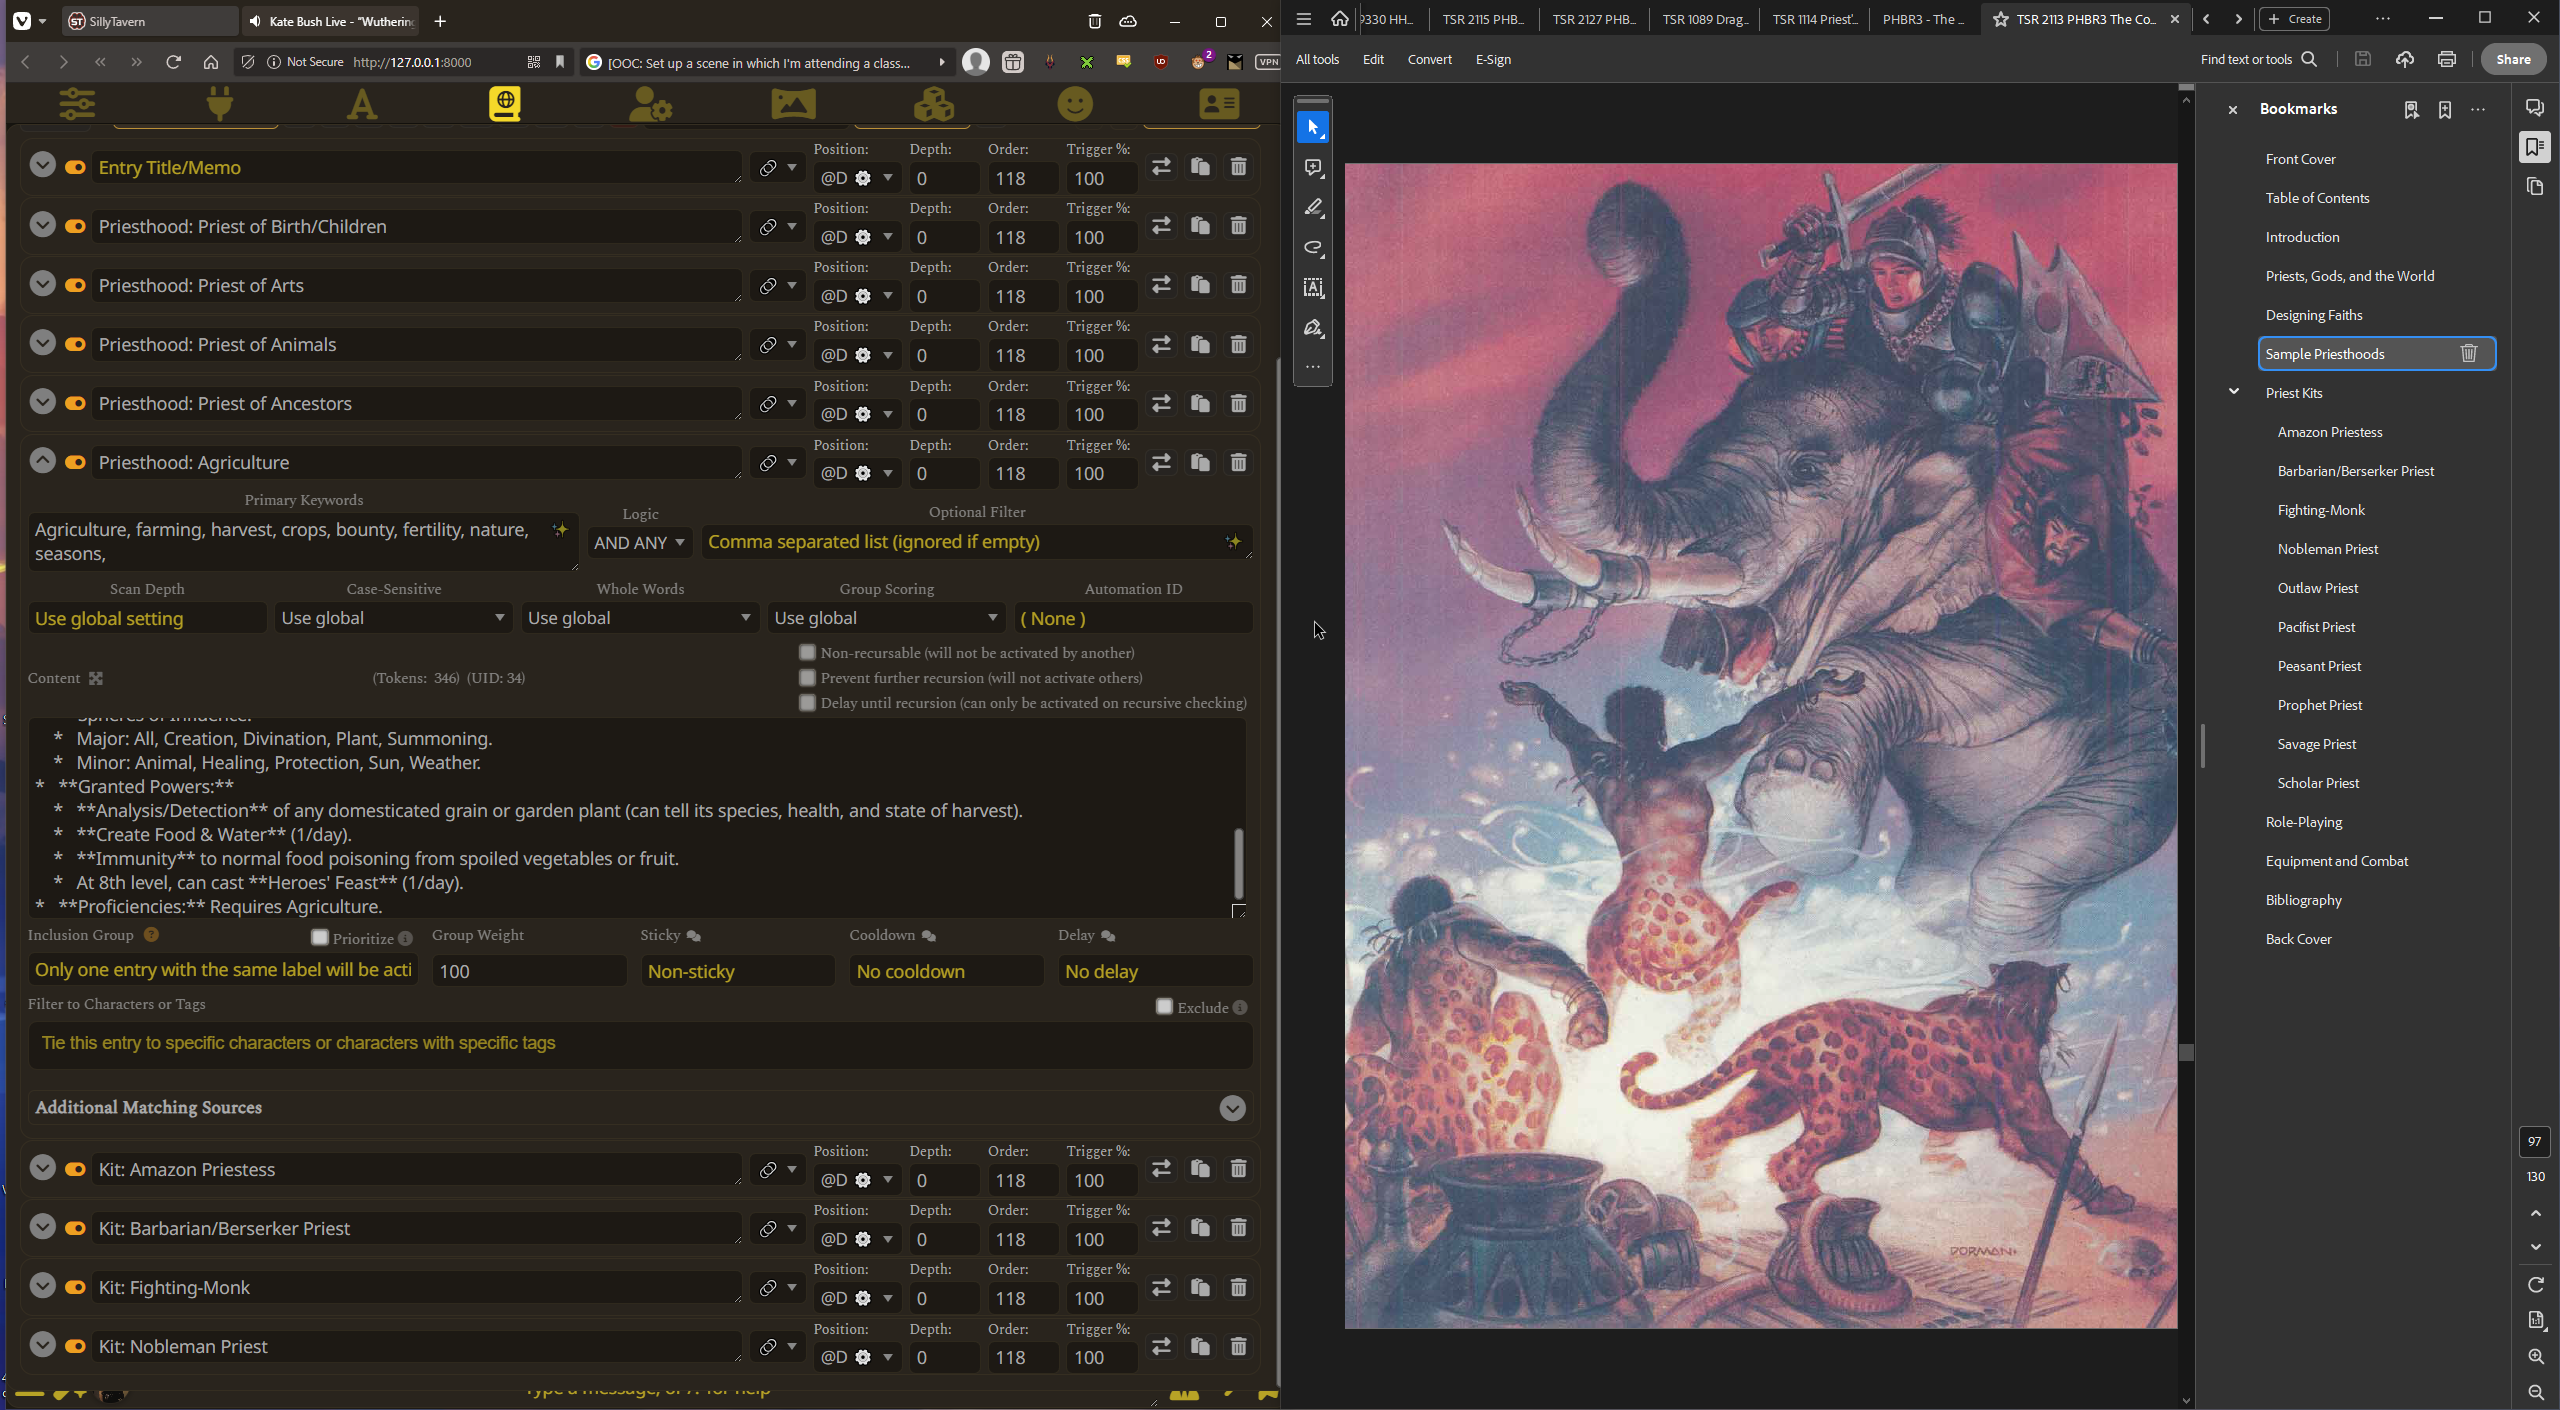Select the Acrobat highlighter pen tool

click(1313, 208)
